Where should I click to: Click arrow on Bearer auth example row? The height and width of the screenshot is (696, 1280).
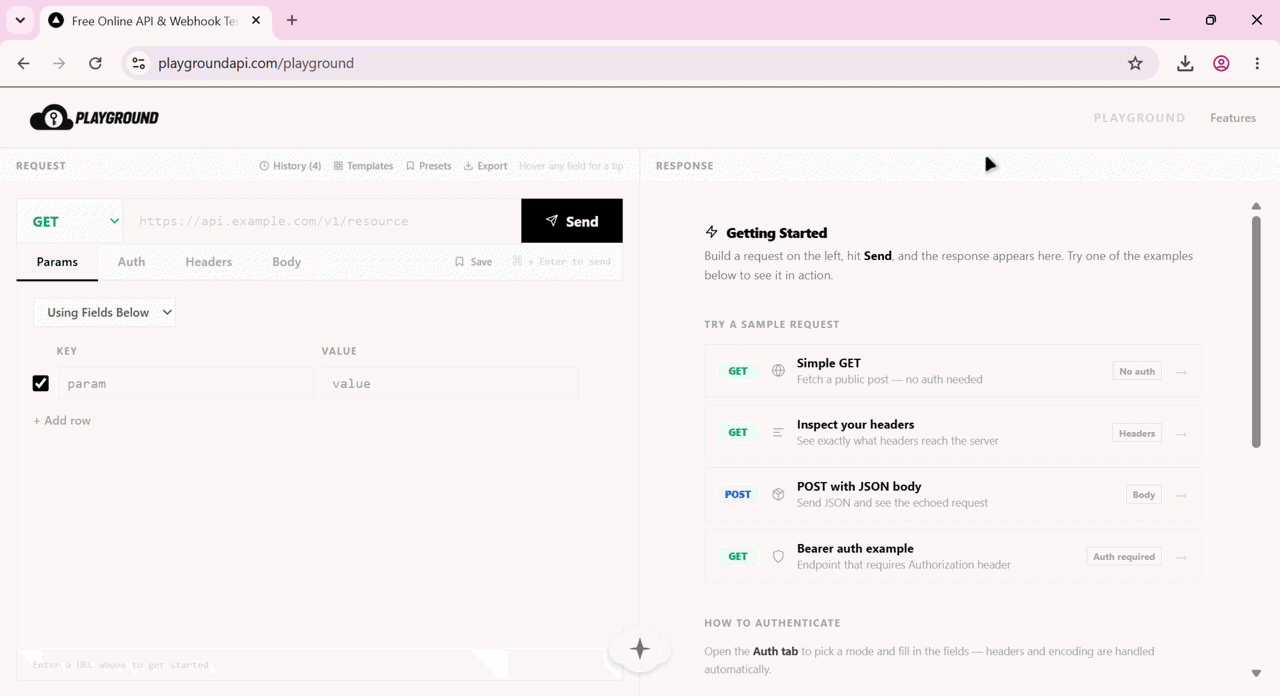(1181, 558)
